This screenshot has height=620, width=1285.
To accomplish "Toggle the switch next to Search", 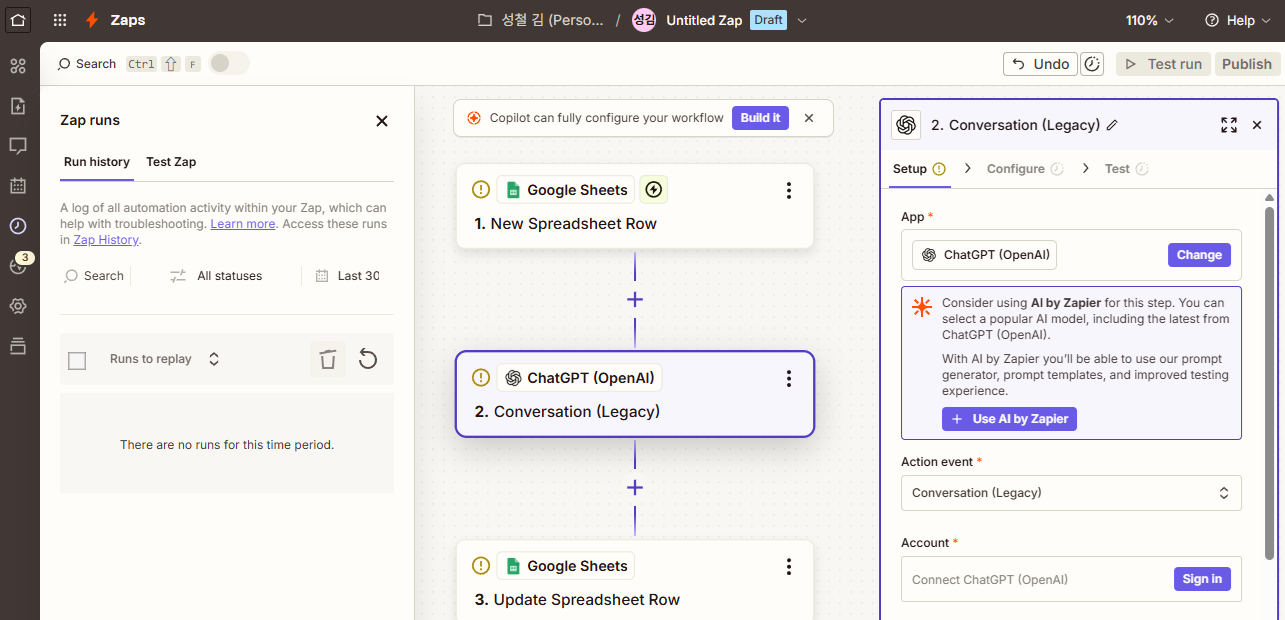I will point(228,64).
